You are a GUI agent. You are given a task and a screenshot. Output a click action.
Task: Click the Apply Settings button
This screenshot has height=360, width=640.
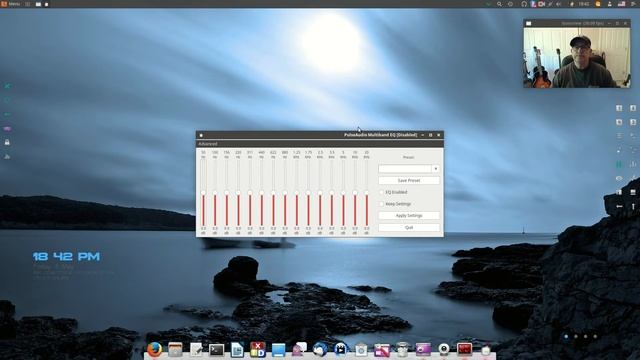409,216
